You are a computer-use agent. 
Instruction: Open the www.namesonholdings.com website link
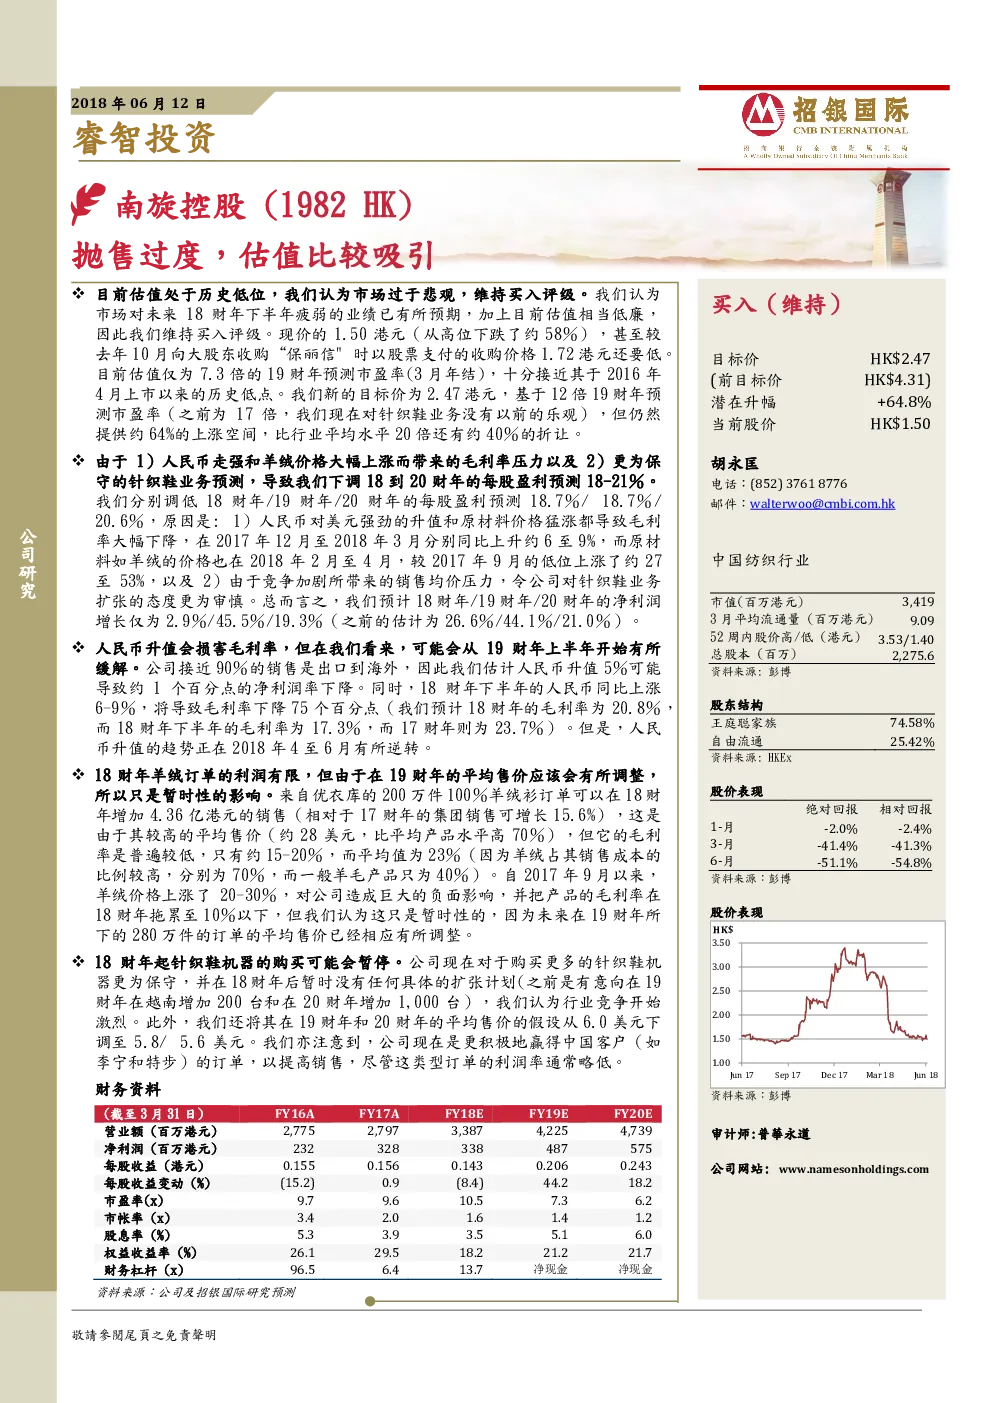(853, 1169)
